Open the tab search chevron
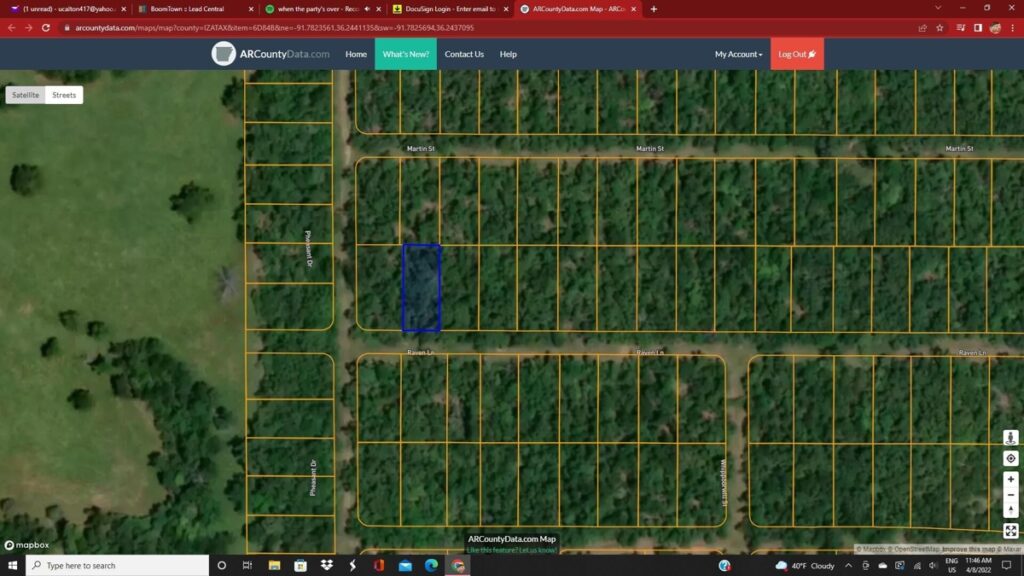Image resolution: width=1024 pixels, height=576 pixels. [937, 8]
